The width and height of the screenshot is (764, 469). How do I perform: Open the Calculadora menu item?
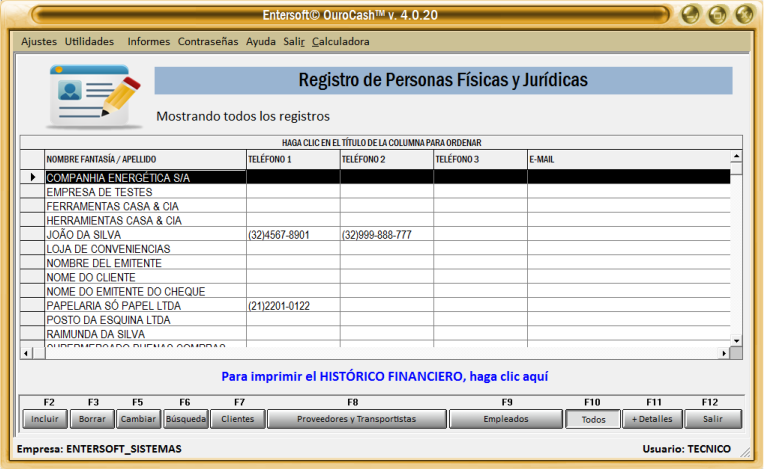coord(341,42)
